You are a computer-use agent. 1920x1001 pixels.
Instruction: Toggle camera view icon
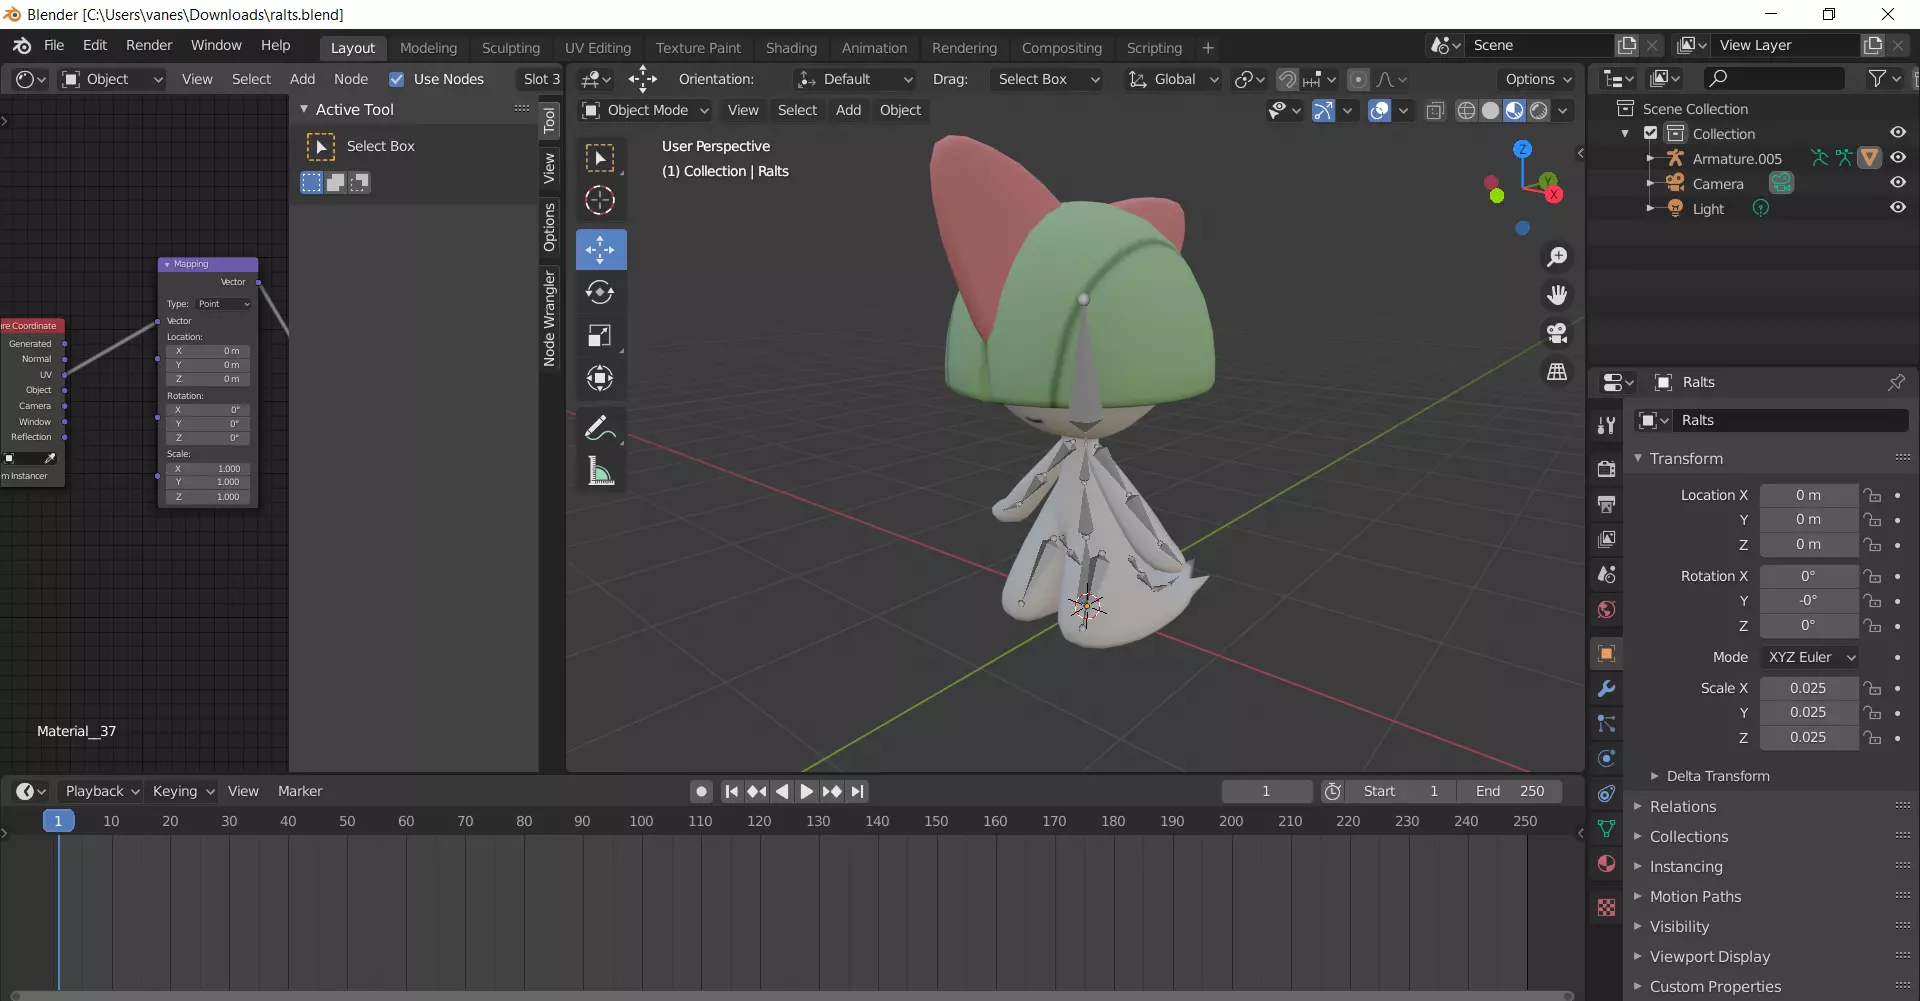[x=1557, y=333]
